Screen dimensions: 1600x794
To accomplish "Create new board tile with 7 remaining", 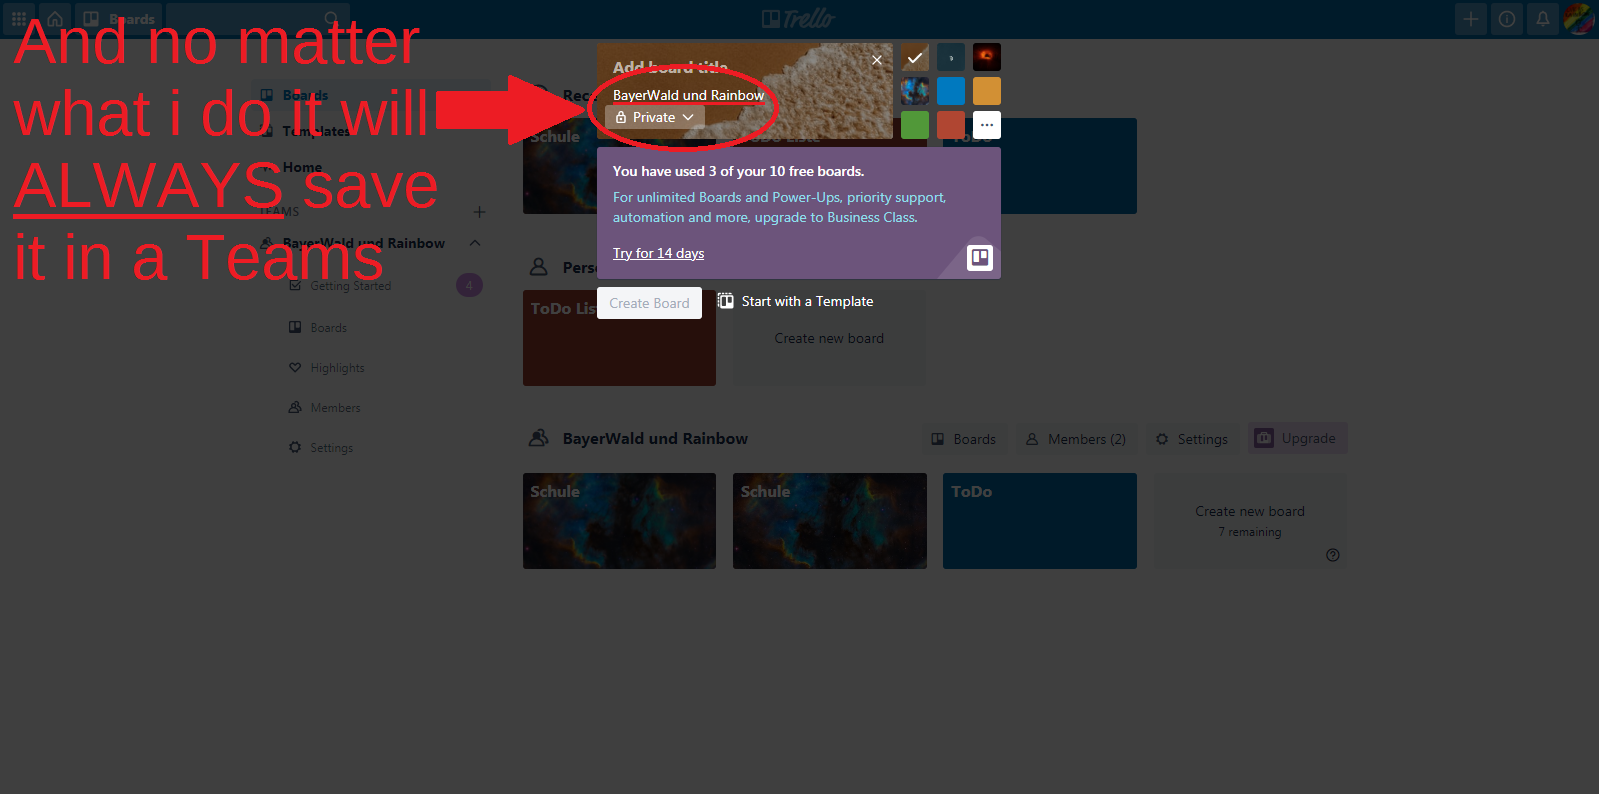I will click(x=1249, y=521).
